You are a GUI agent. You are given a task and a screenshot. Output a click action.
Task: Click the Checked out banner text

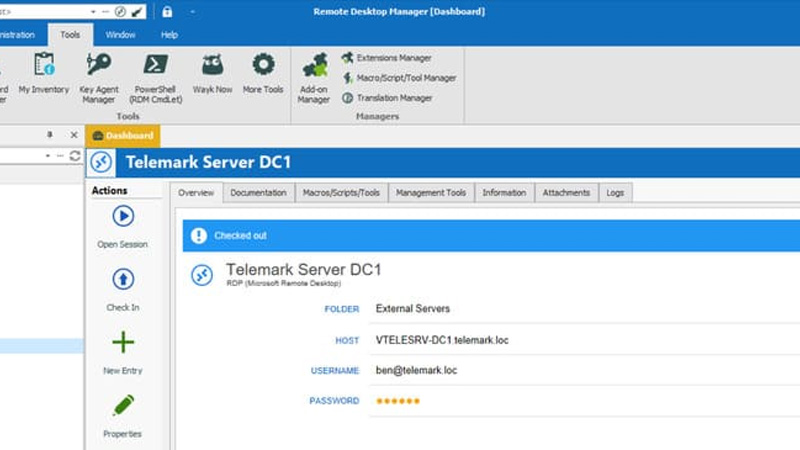pyautogui.click(x=240, y=236)
